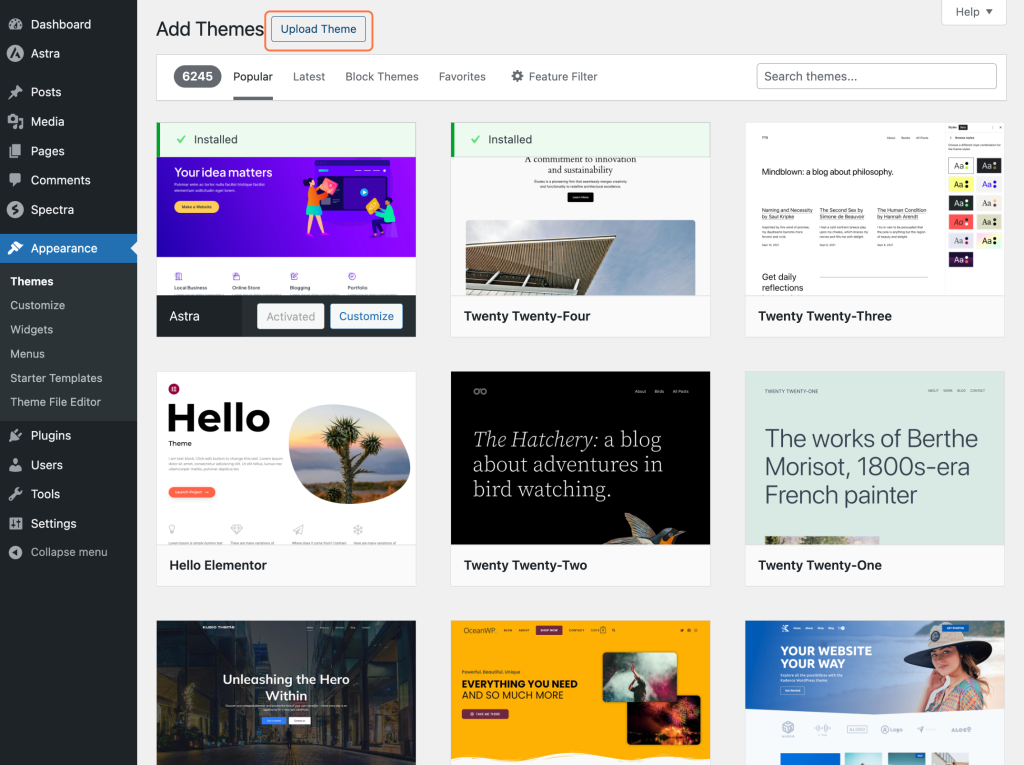Open the Twenty Twenty-Two theme thumbnail
This screenshot has height=765, width=1024.
tap(581, 458)
